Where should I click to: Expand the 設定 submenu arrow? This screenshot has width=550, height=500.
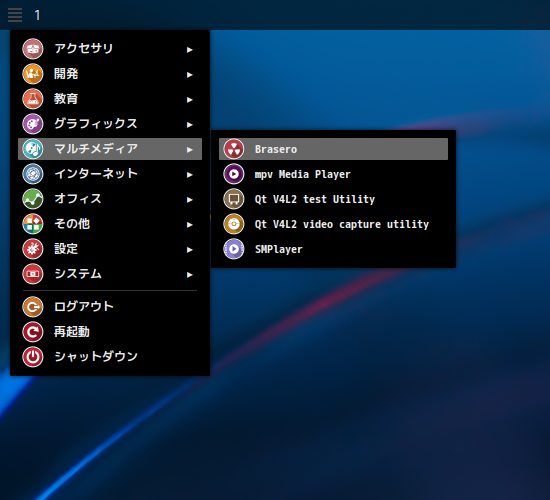tap(189, 250)
